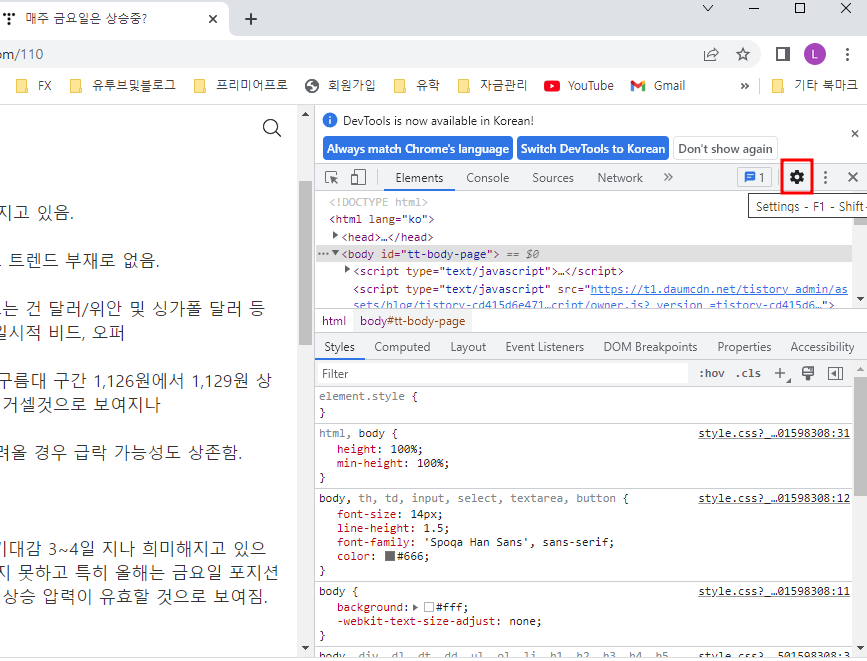Image resolution: width=867 pixels, height=661 pixels.
Task: Open style.css …01598308:11 source link
Action: tap(774, 591)
